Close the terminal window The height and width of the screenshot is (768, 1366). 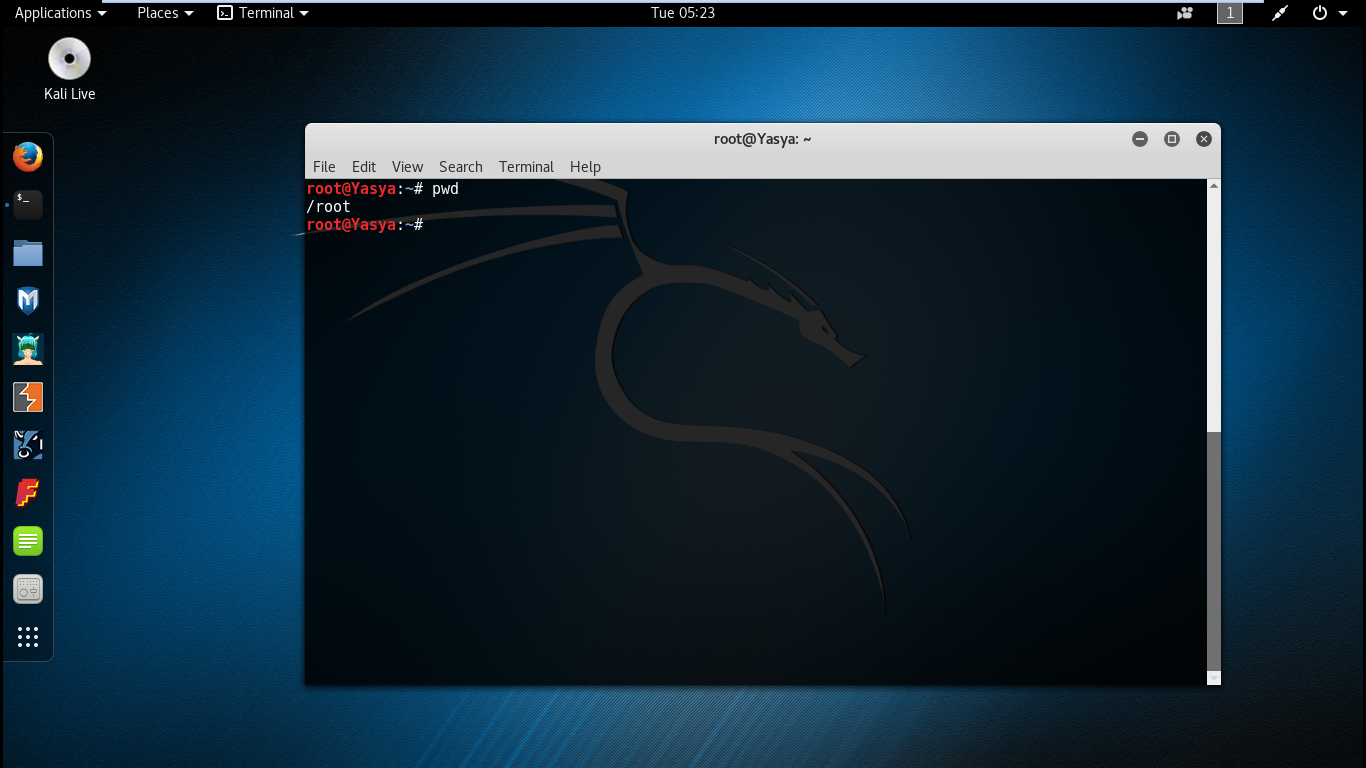(x=1204, y=139)
